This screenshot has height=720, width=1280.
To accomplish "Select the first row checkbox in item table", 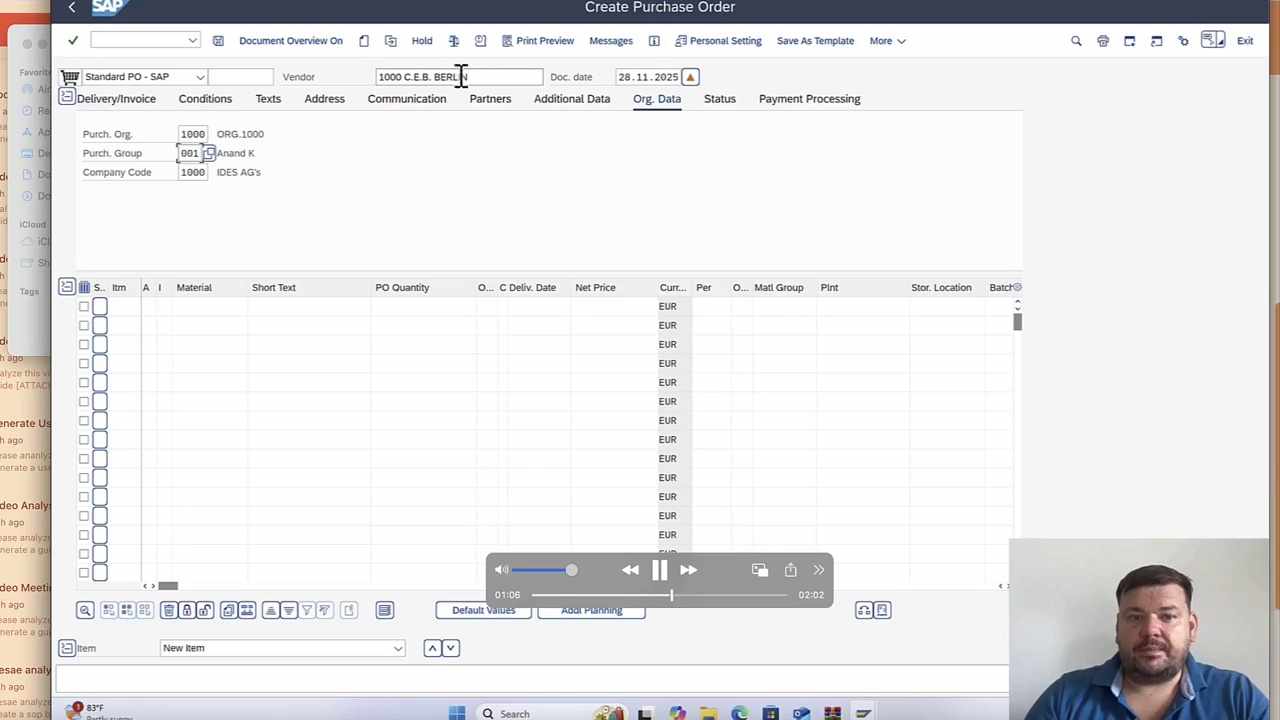I will (84, 306).
